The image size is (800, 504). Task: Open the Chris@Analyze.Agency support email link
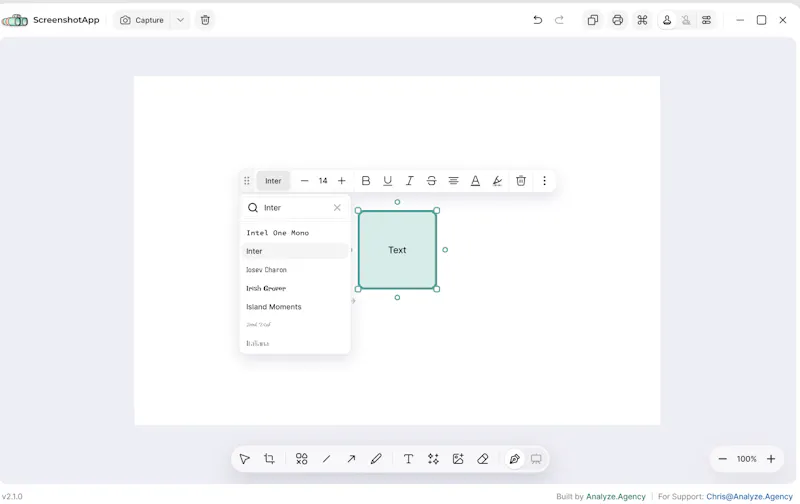tap(749, 496)
